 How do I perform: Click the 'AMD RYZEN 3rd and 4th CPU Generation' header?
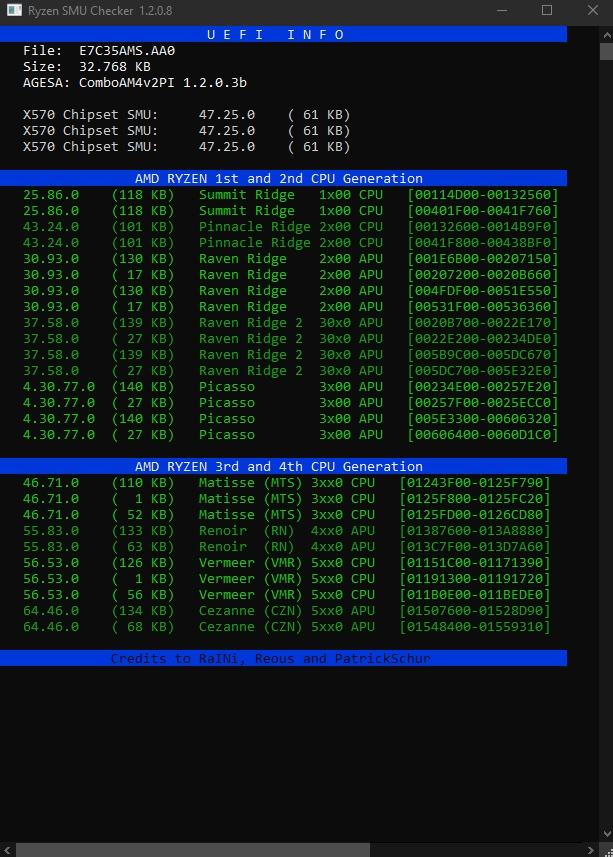pos(279,467)
